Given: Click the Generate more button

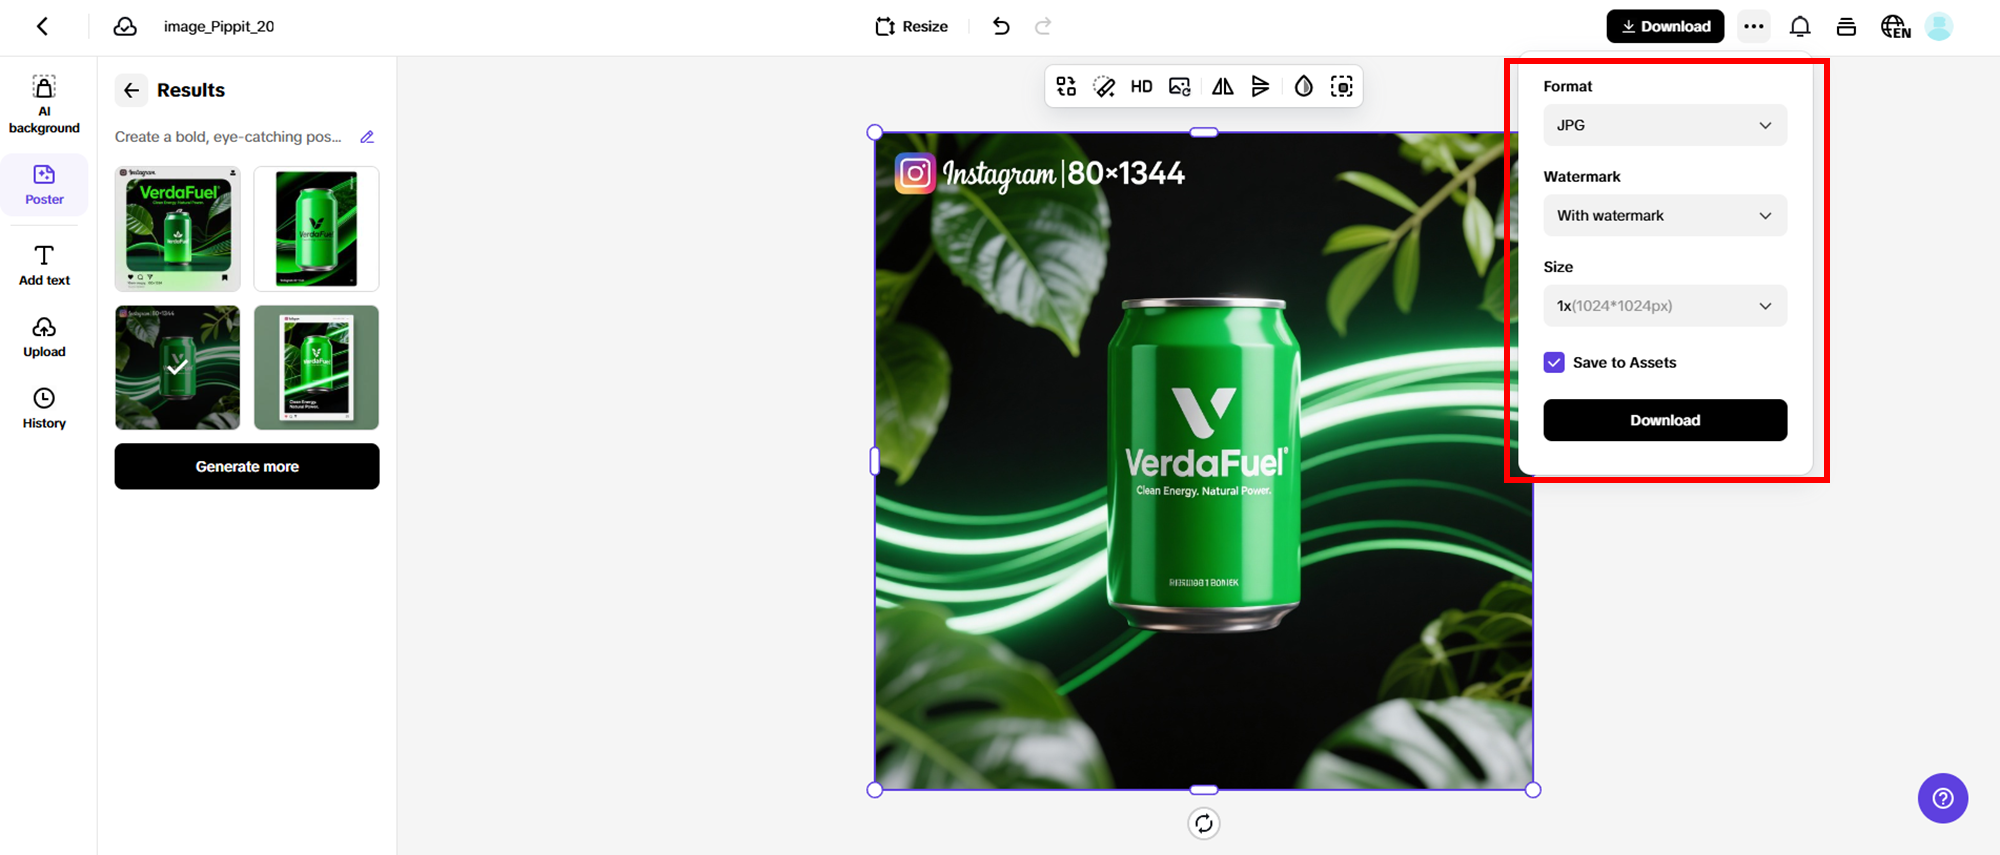Looking at the screenshot, I should [247, 467].
